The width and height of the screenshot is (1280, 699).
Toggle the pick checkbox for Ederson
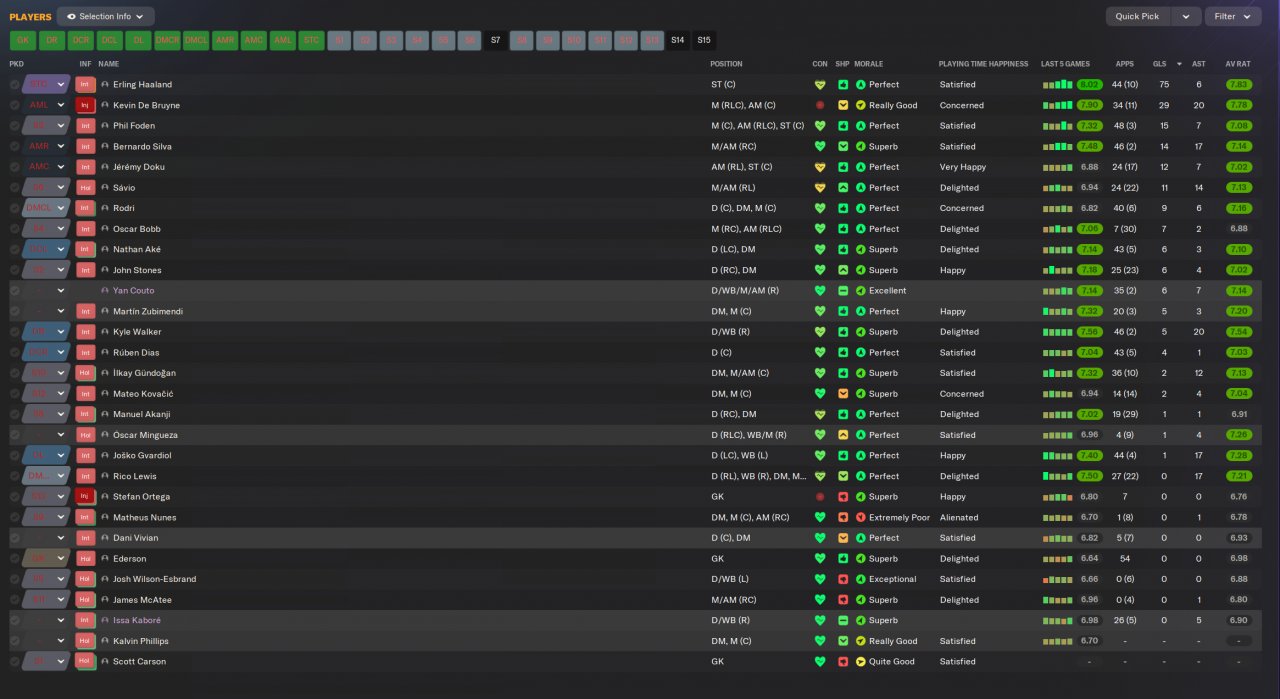pos(15,558)
